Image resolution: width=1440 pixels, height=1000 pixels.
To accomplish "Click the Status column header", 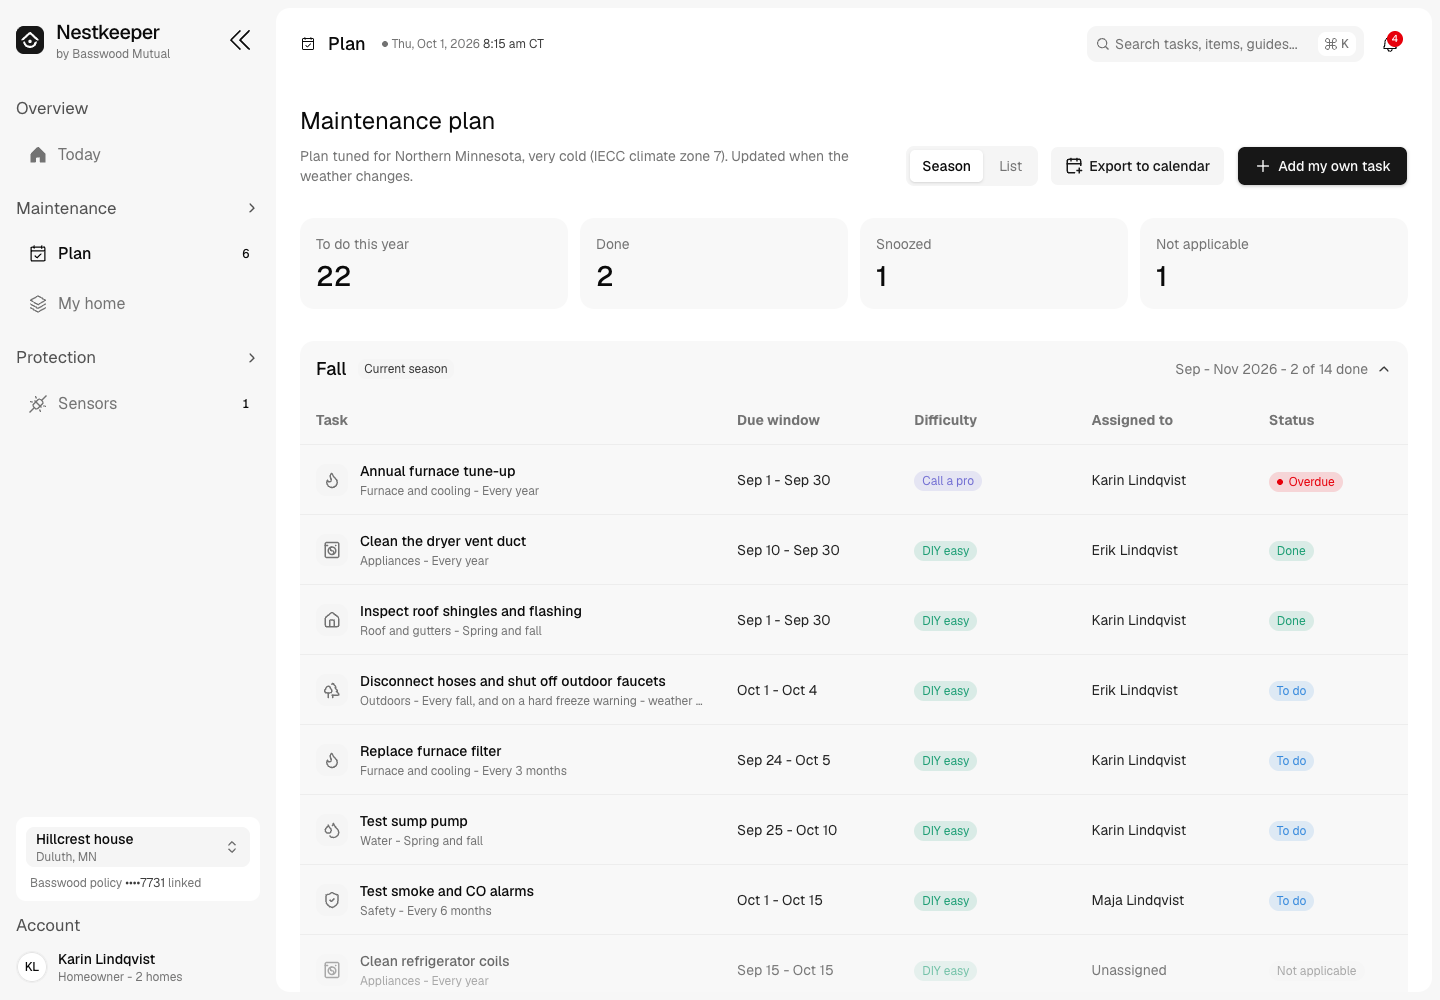I will click(x=1291, y=420).
